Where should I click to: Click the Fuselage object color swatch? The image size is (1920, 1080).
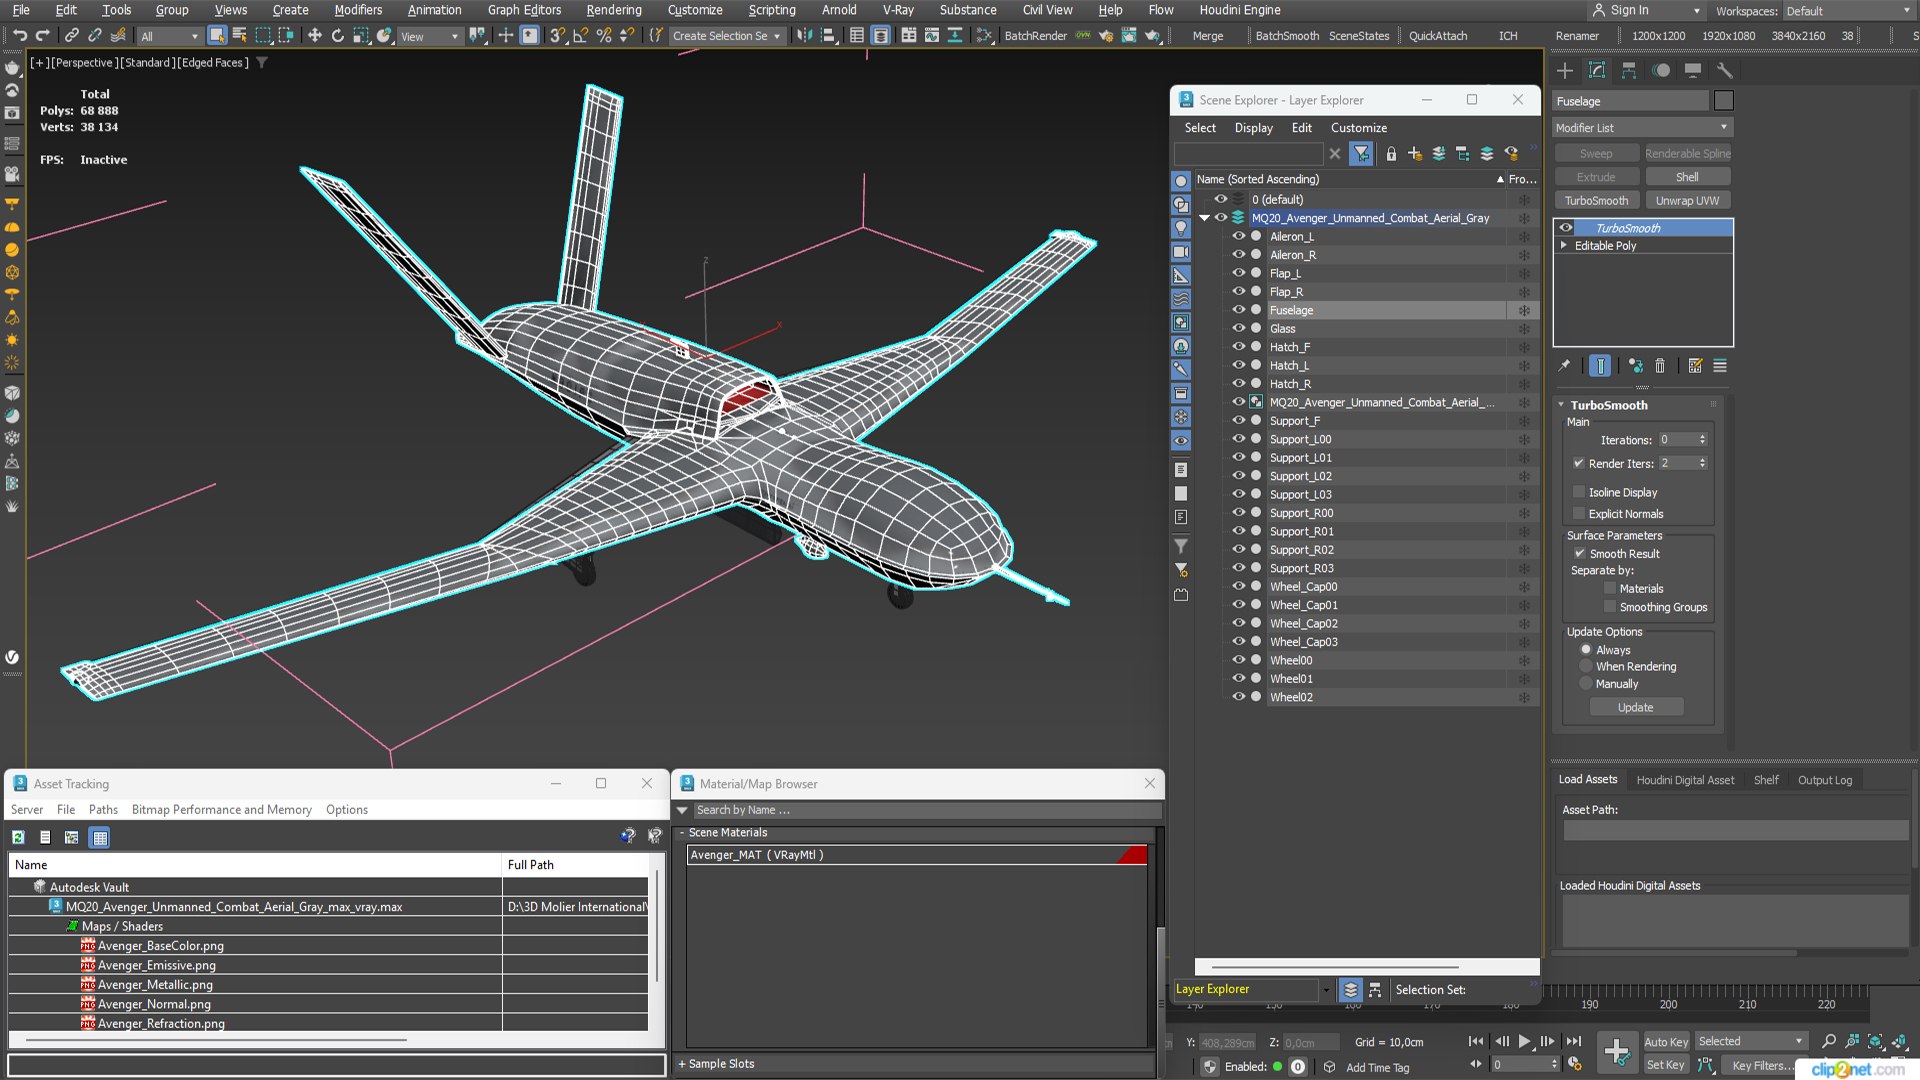point(1723,101)
